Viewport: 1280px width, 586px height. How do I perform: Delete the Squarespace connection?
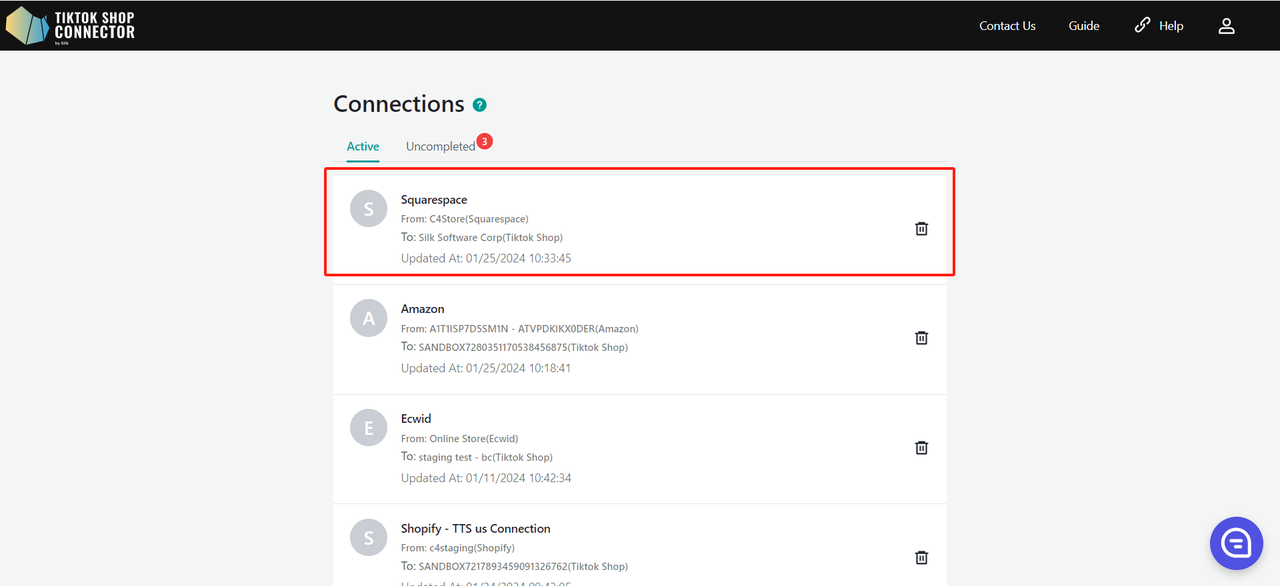[x=922, y=228]
